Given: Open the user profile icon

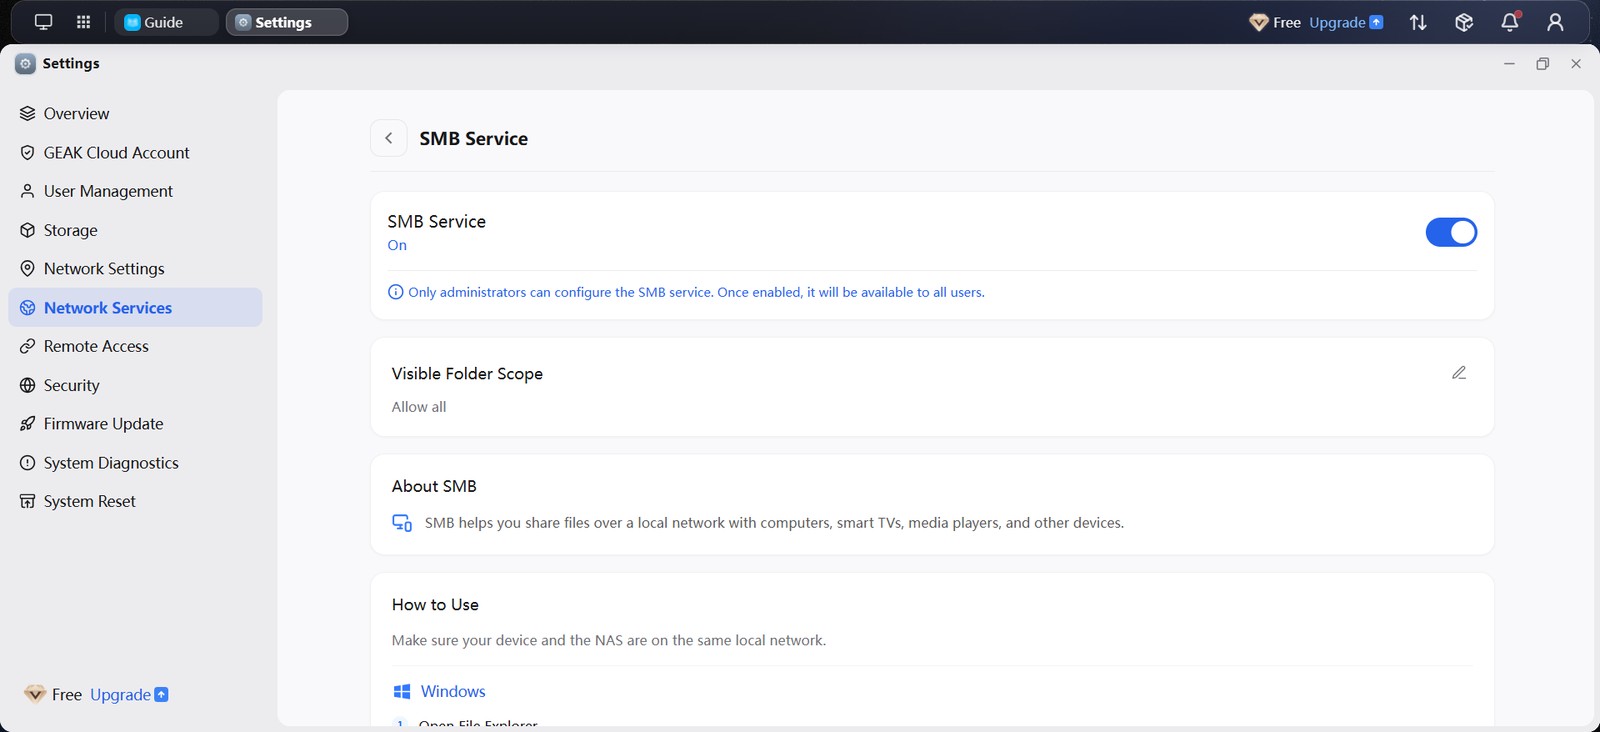Looking at the screenshot, I should point(1555,22).
